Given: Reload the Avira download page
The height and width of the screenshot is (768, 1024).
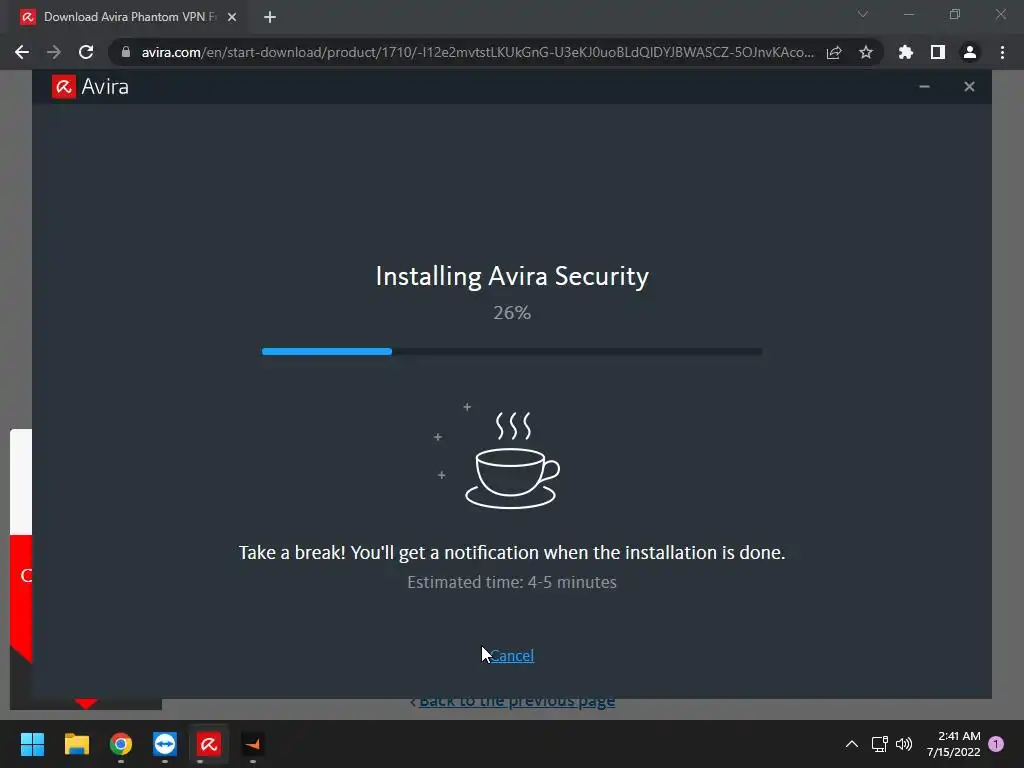Looking at the screenshot, I should [x=86, y=52].
